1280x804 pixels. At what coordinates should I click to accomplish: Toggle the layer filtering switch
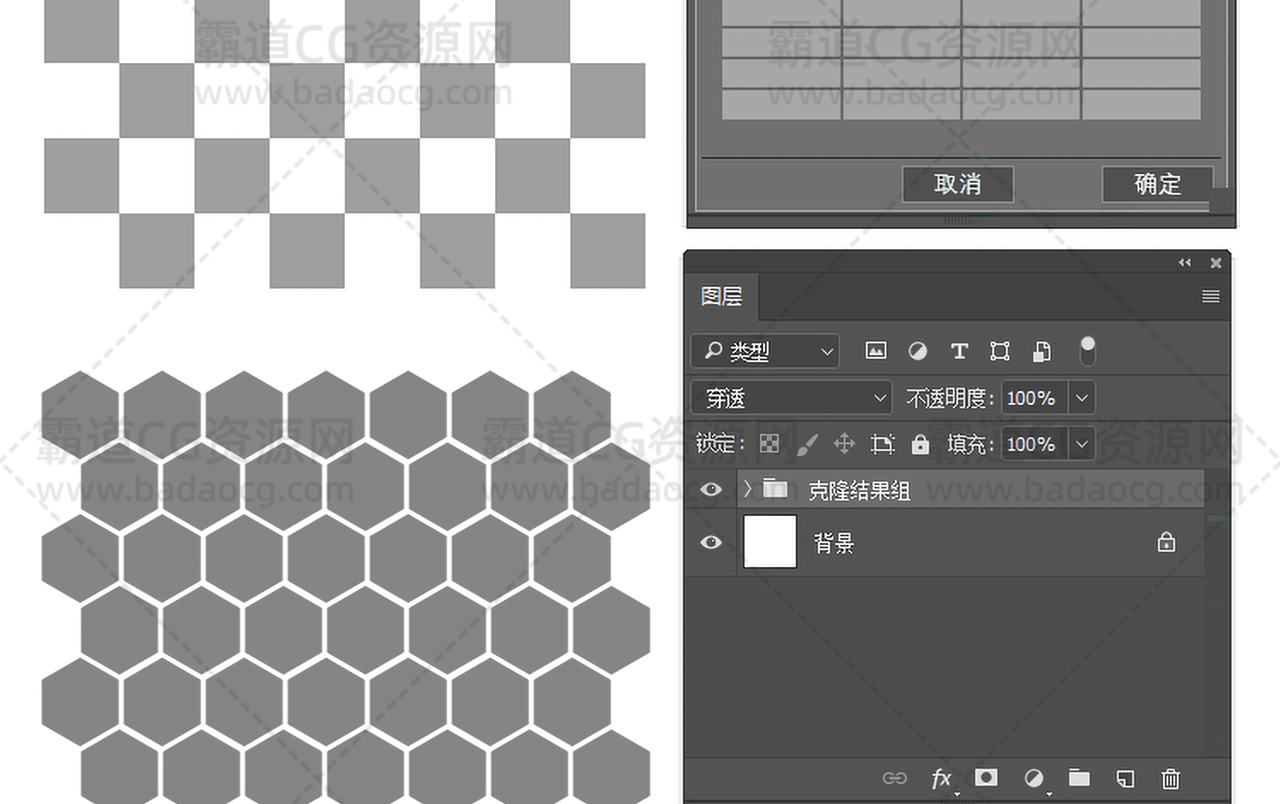point(1087,350)
